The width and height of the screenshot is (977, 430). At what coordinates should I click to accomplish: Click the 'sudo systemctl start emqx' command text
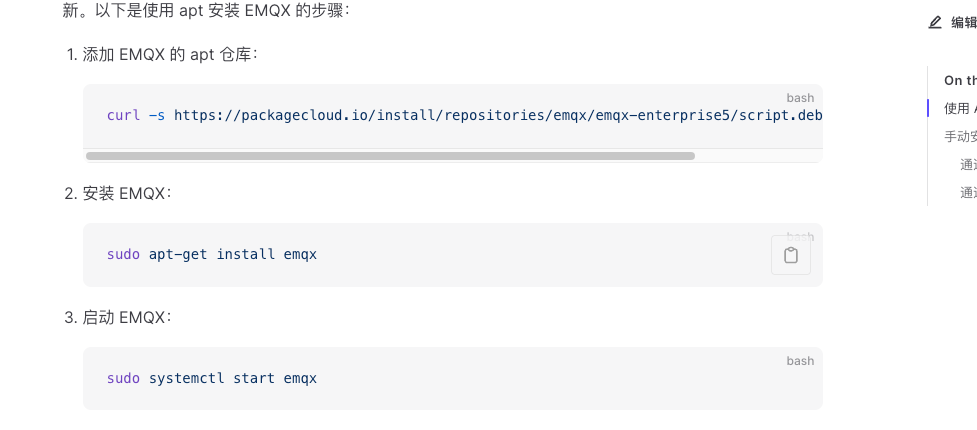point(211,378)
